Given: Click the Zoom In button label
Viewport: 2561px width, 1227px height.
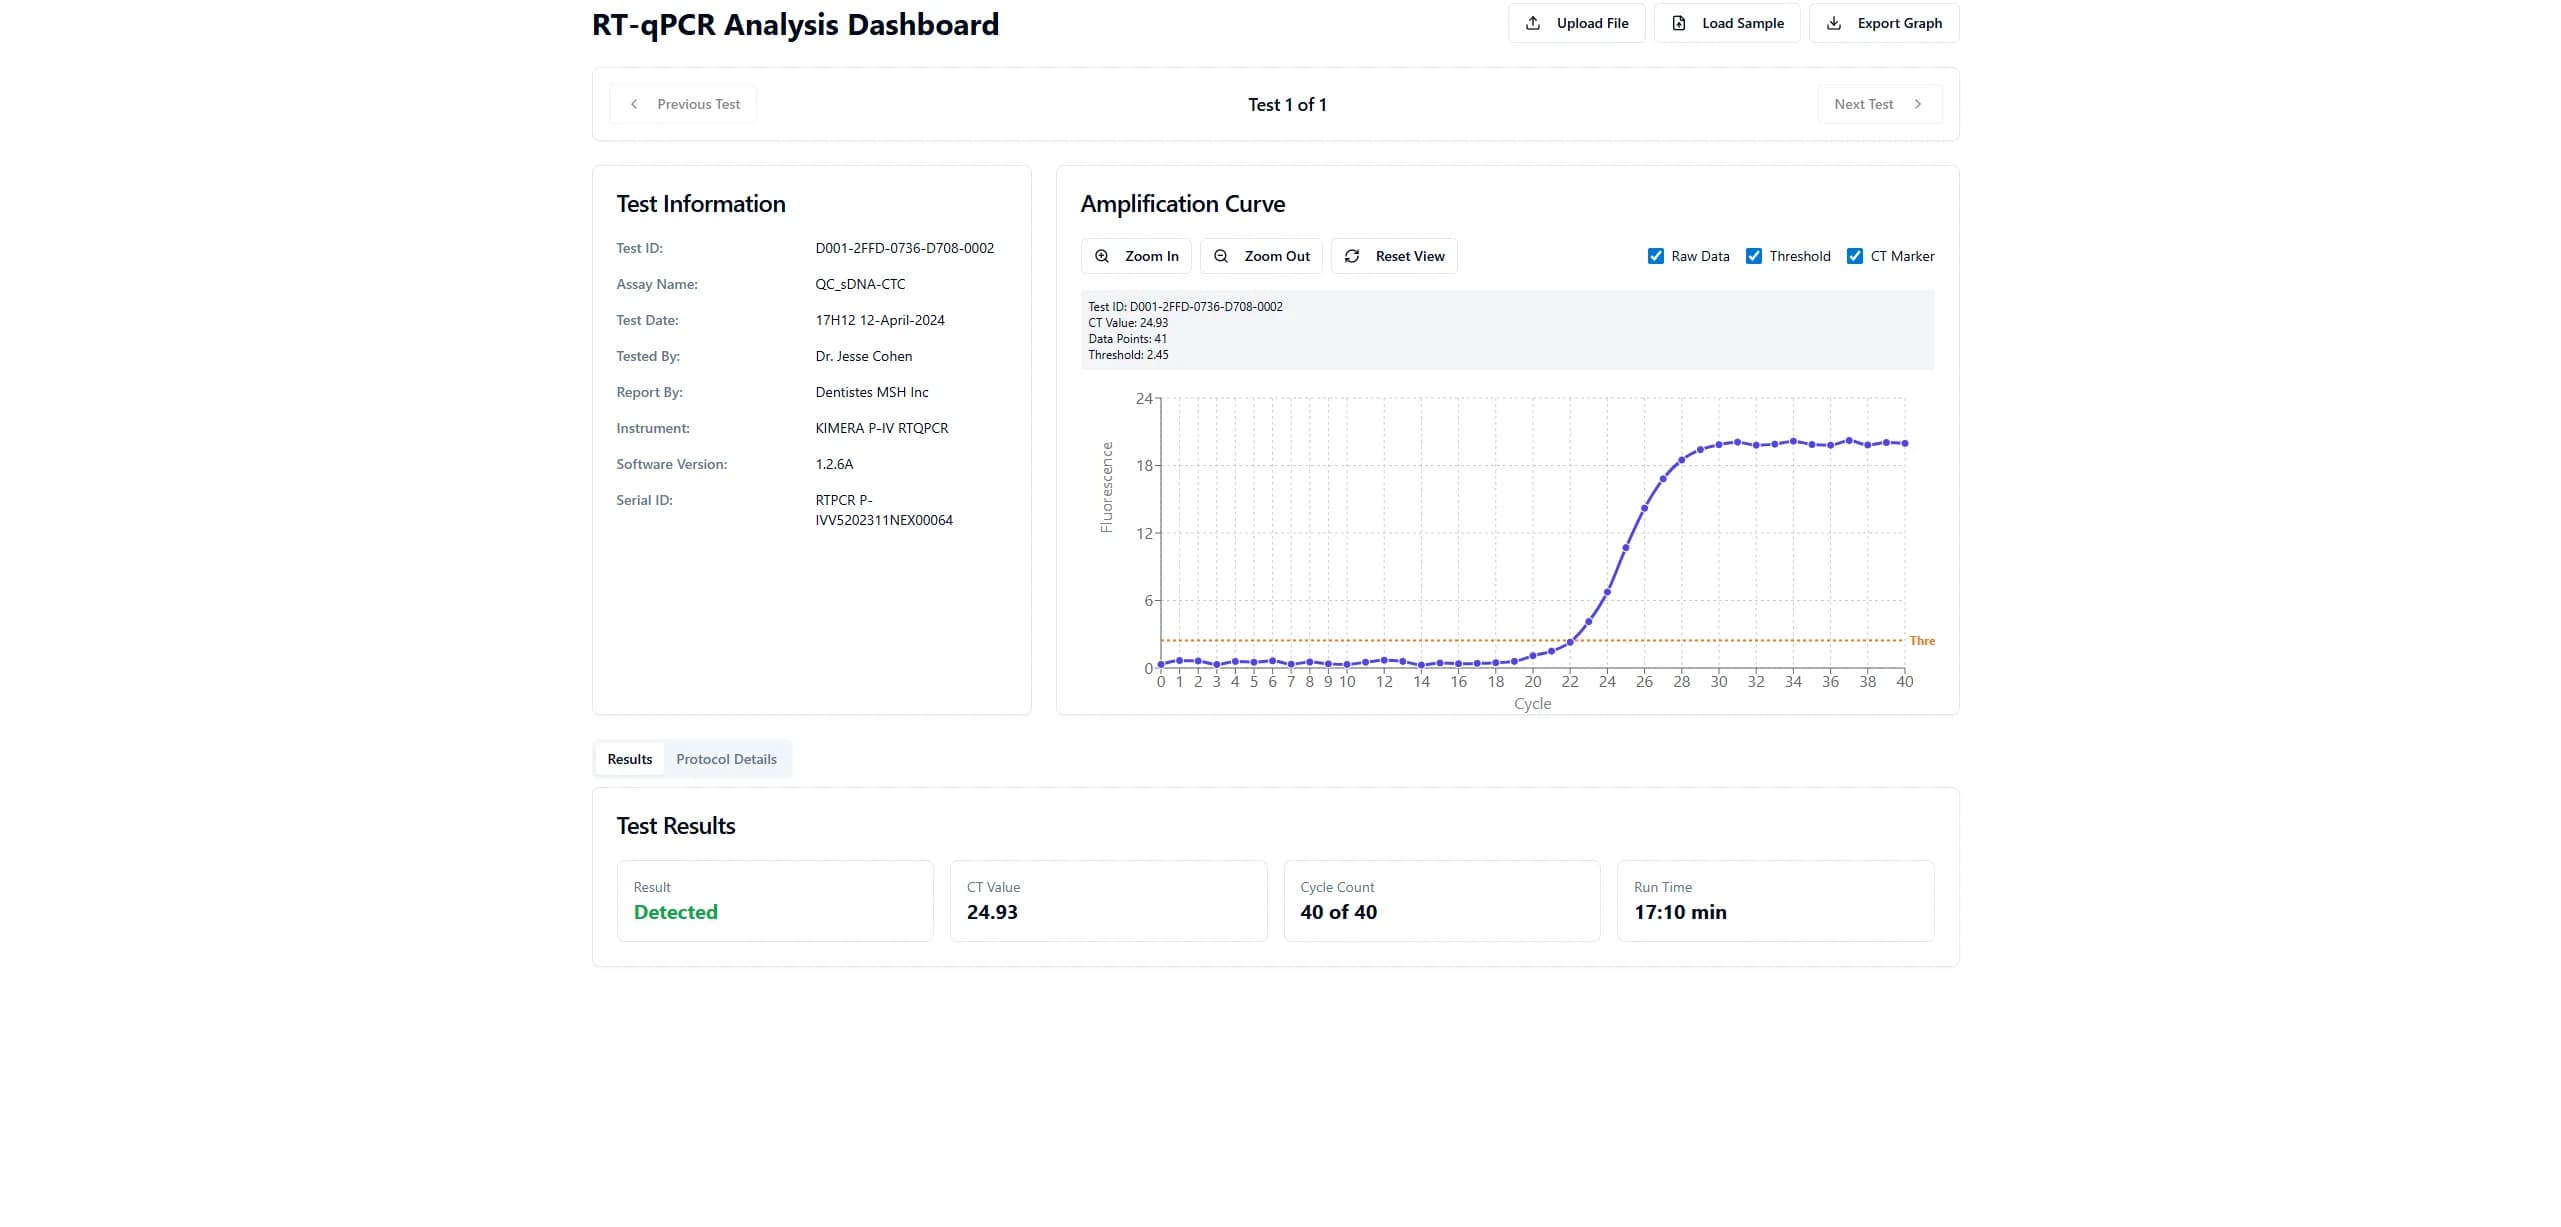Looking at the screenshot, I should tap(1152, 256).
